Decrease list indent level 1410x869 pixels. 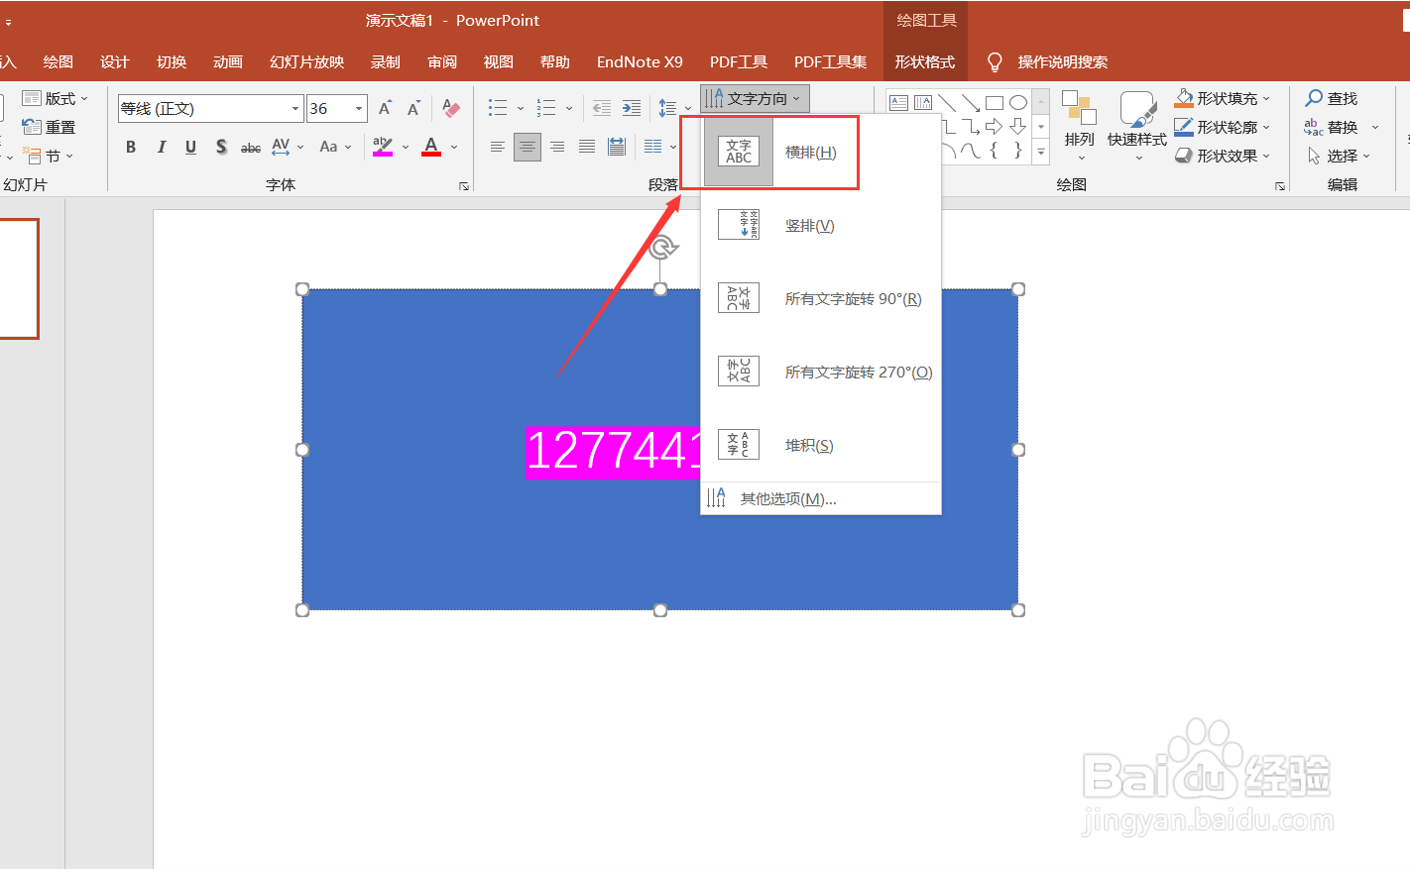pos(601,108)
